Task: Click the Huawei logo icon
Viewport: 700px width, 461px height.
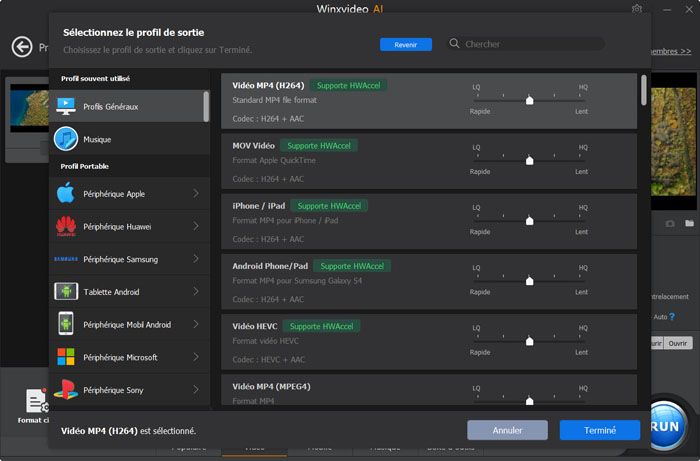Action: (x=66, y=226)
